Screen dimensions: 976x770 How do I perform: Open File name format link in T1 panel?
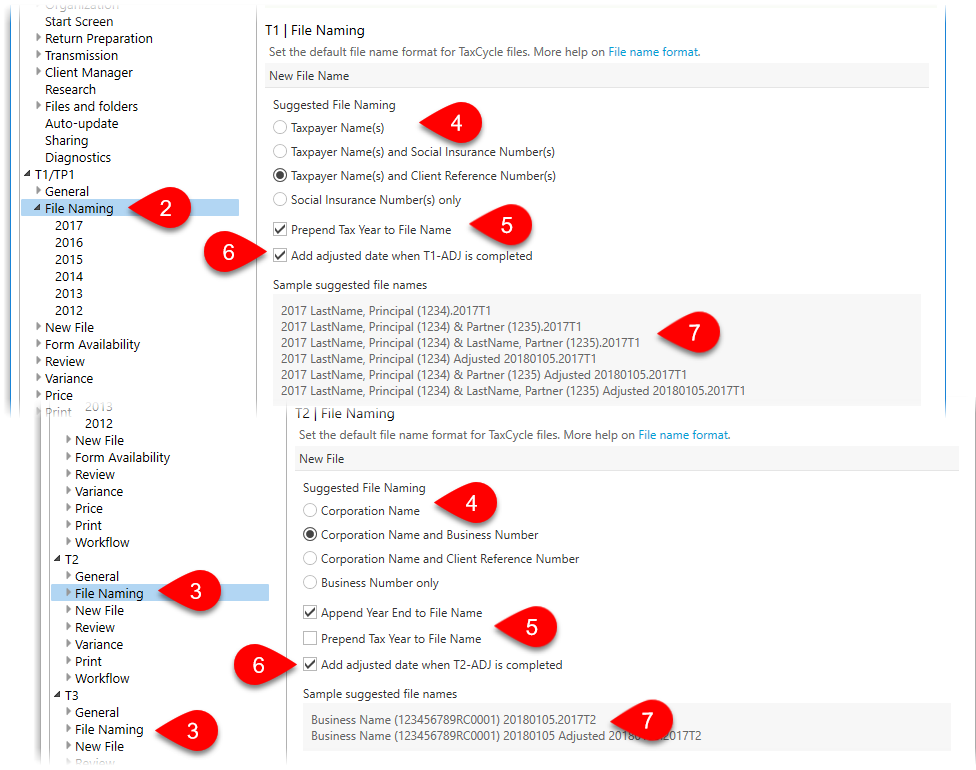pos(653,52)
